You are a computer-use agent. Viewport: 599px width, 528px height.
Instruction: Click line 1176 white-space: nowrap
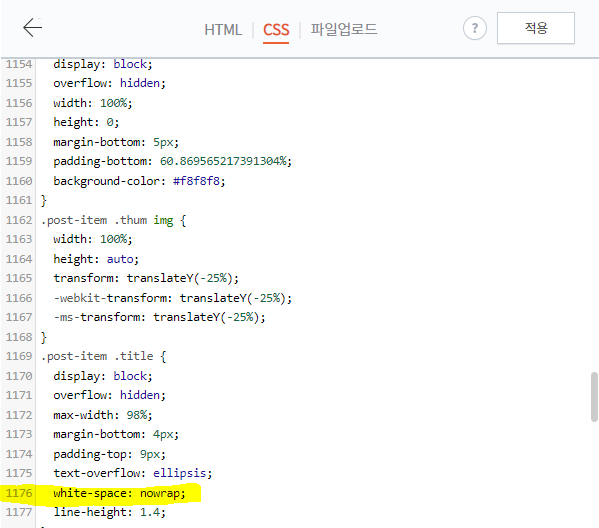pyautogui.click(x=120, y=493)
